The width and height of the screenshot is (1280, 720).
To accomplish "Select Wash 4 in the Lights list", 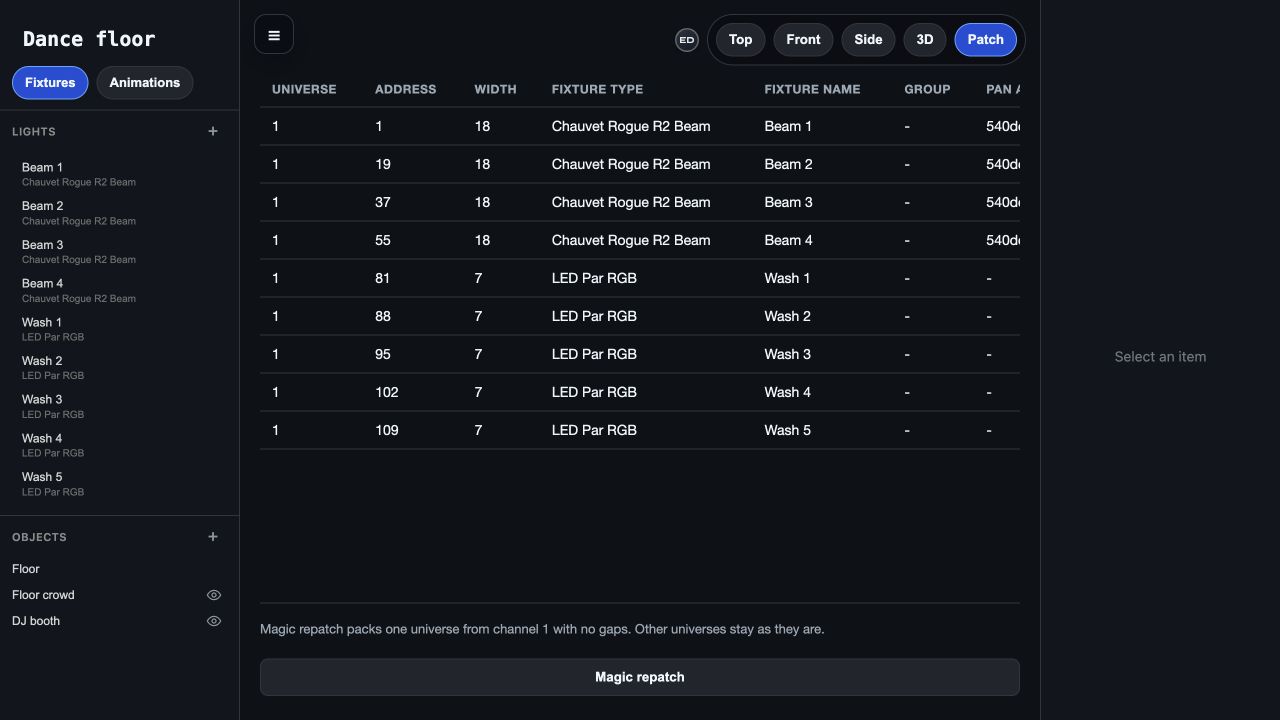I will 120,445.
